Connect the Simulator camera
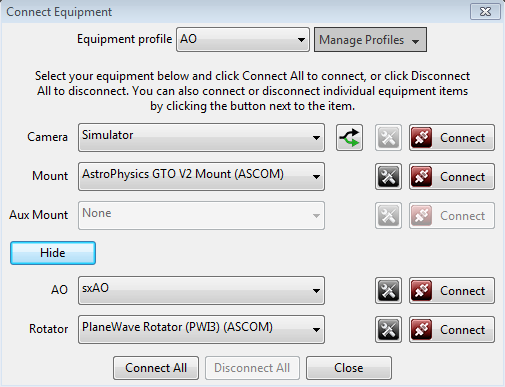 [x=452, y=138]
